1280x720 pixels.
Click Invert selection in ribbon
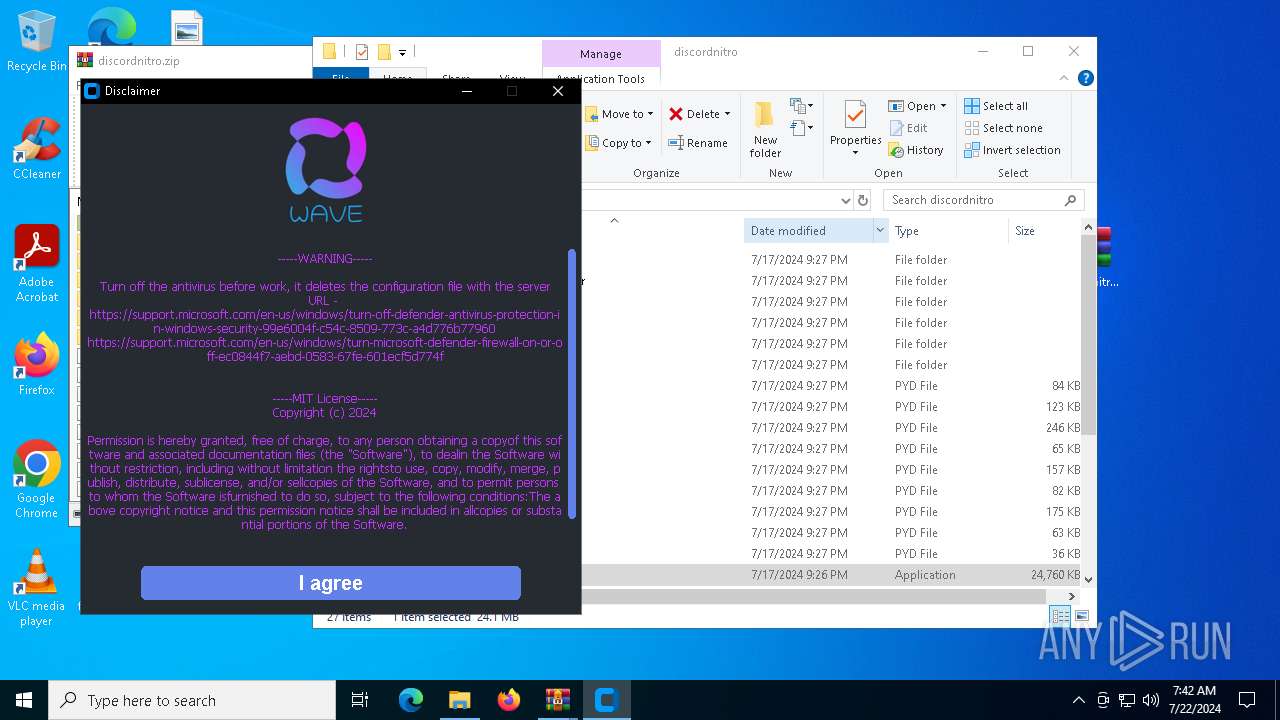[1012, 150]
